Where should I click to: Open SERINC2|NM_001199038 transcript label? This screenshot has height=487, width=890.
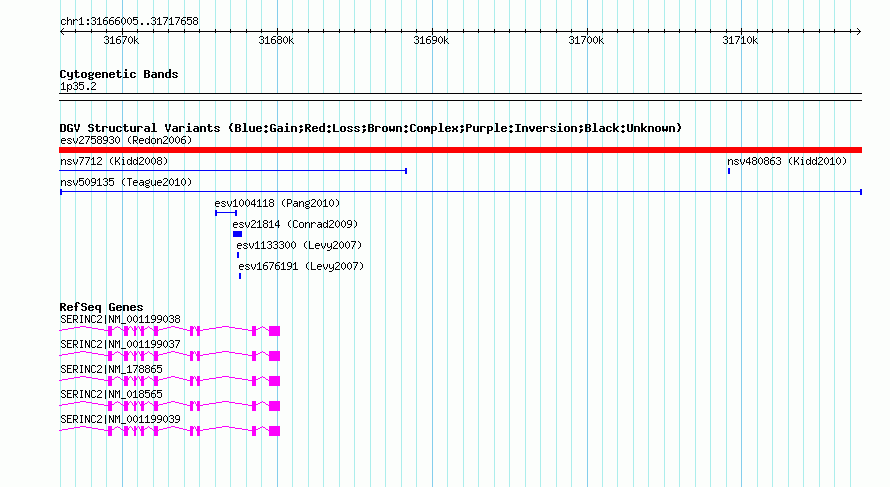[120, 320]
